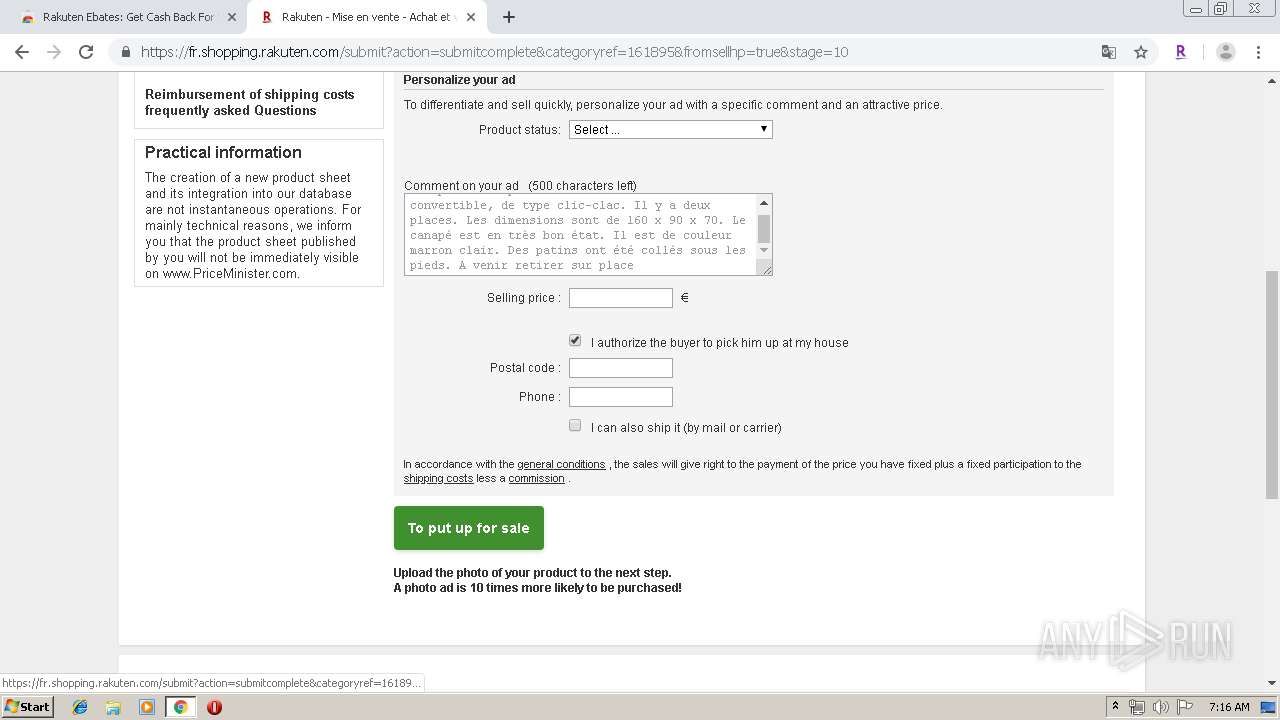The width and height of the screenshot is (1280, 720).
Task: Click the browser forward arrow
Action: coord(54,52)
